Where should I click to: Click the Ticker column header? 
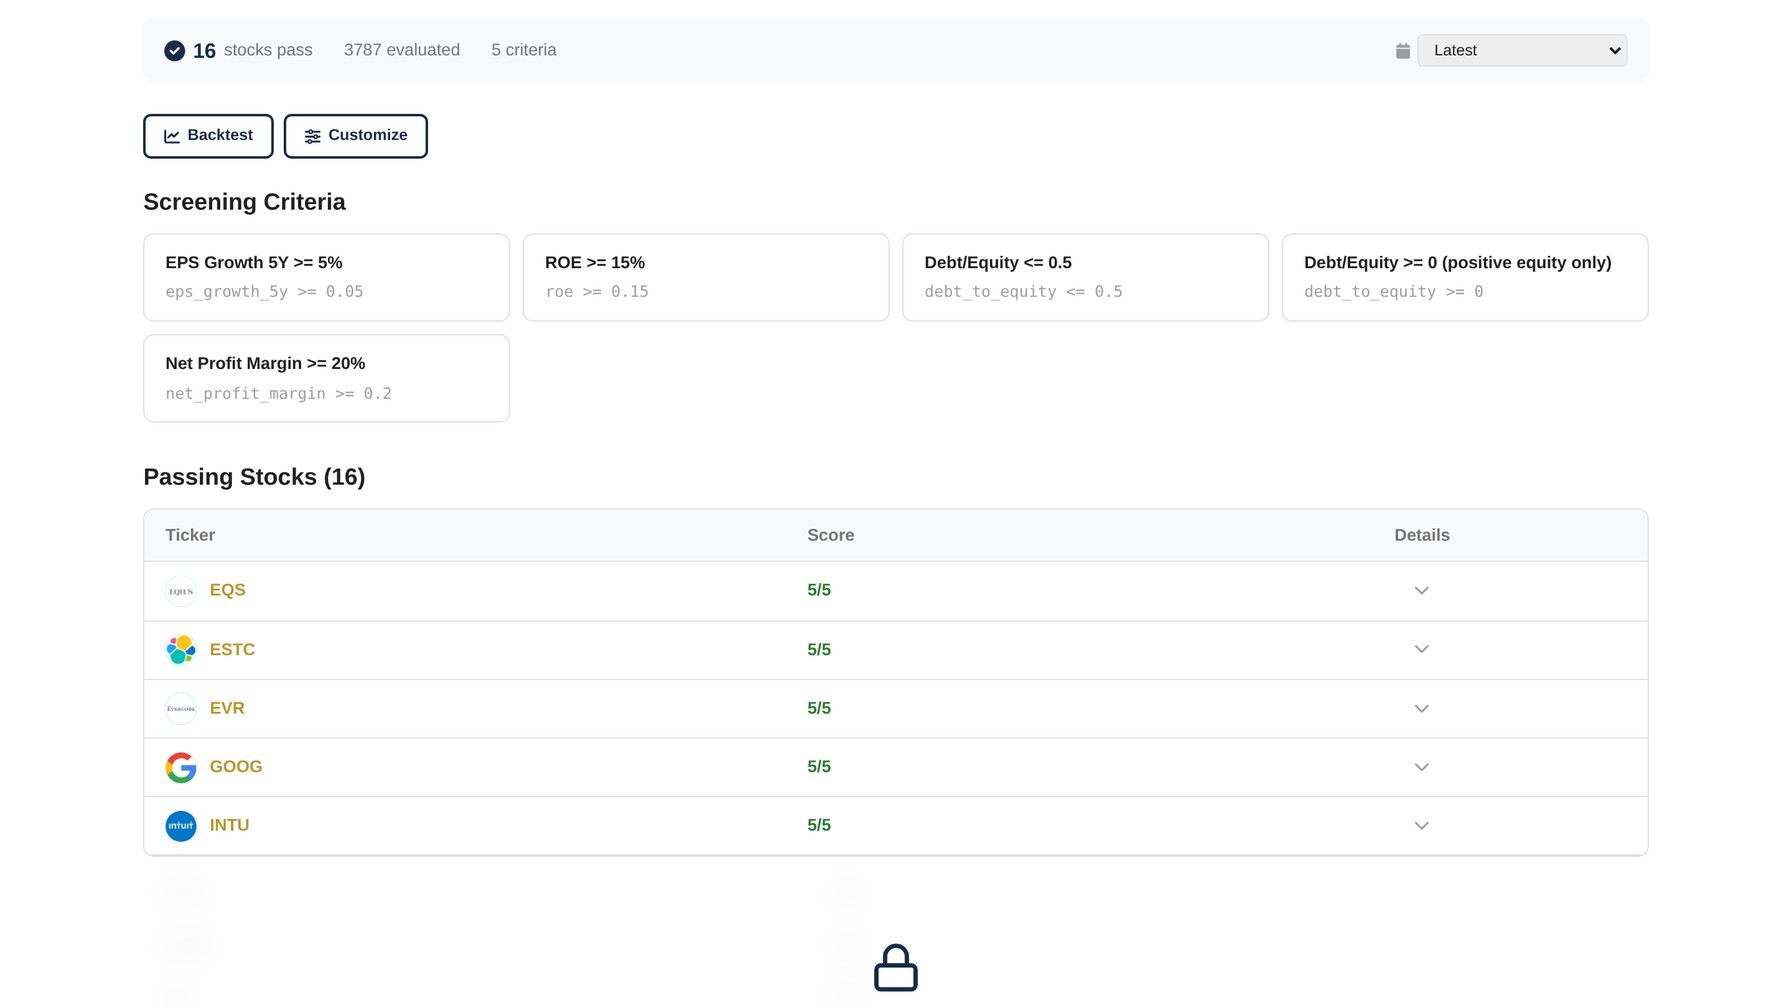click(x=190, y=535)
